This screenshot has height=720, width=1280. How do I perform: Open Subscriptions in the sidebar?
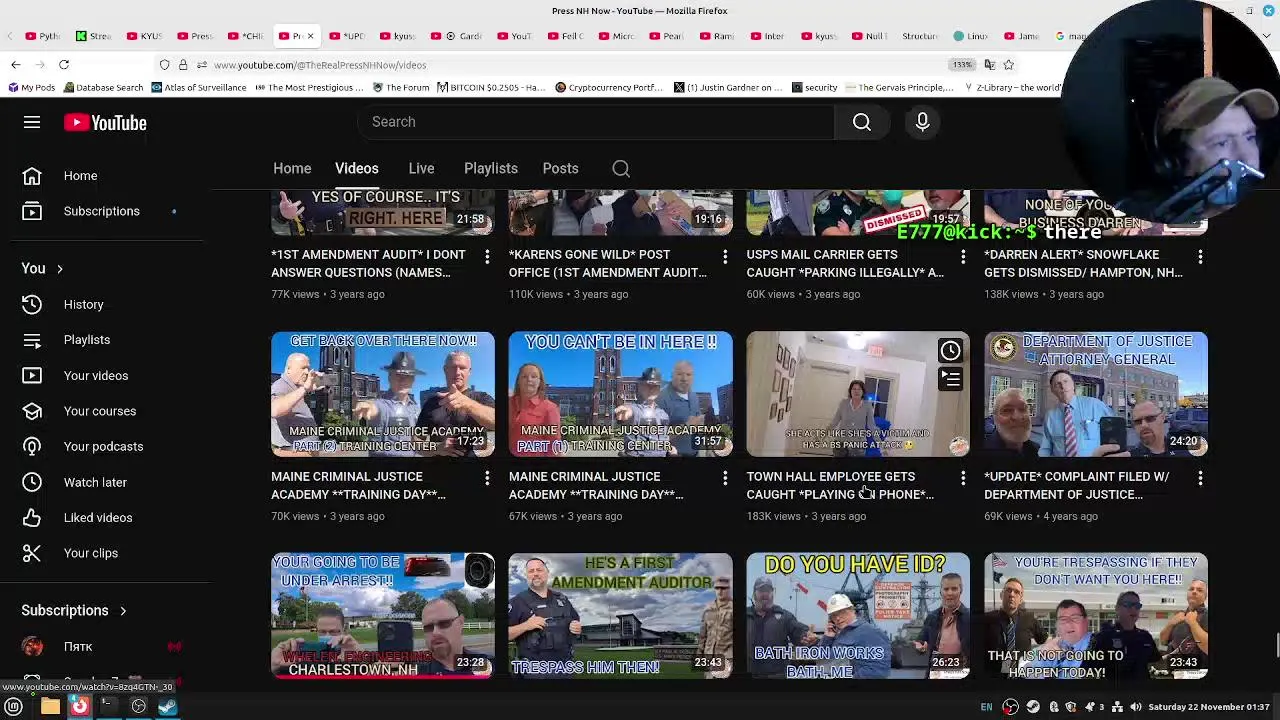tap(101, 211)
